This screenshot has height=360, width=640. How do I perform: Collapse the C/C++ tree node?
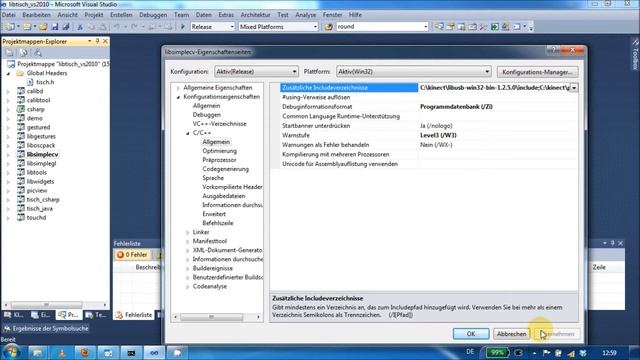click(x=188, y=133)
